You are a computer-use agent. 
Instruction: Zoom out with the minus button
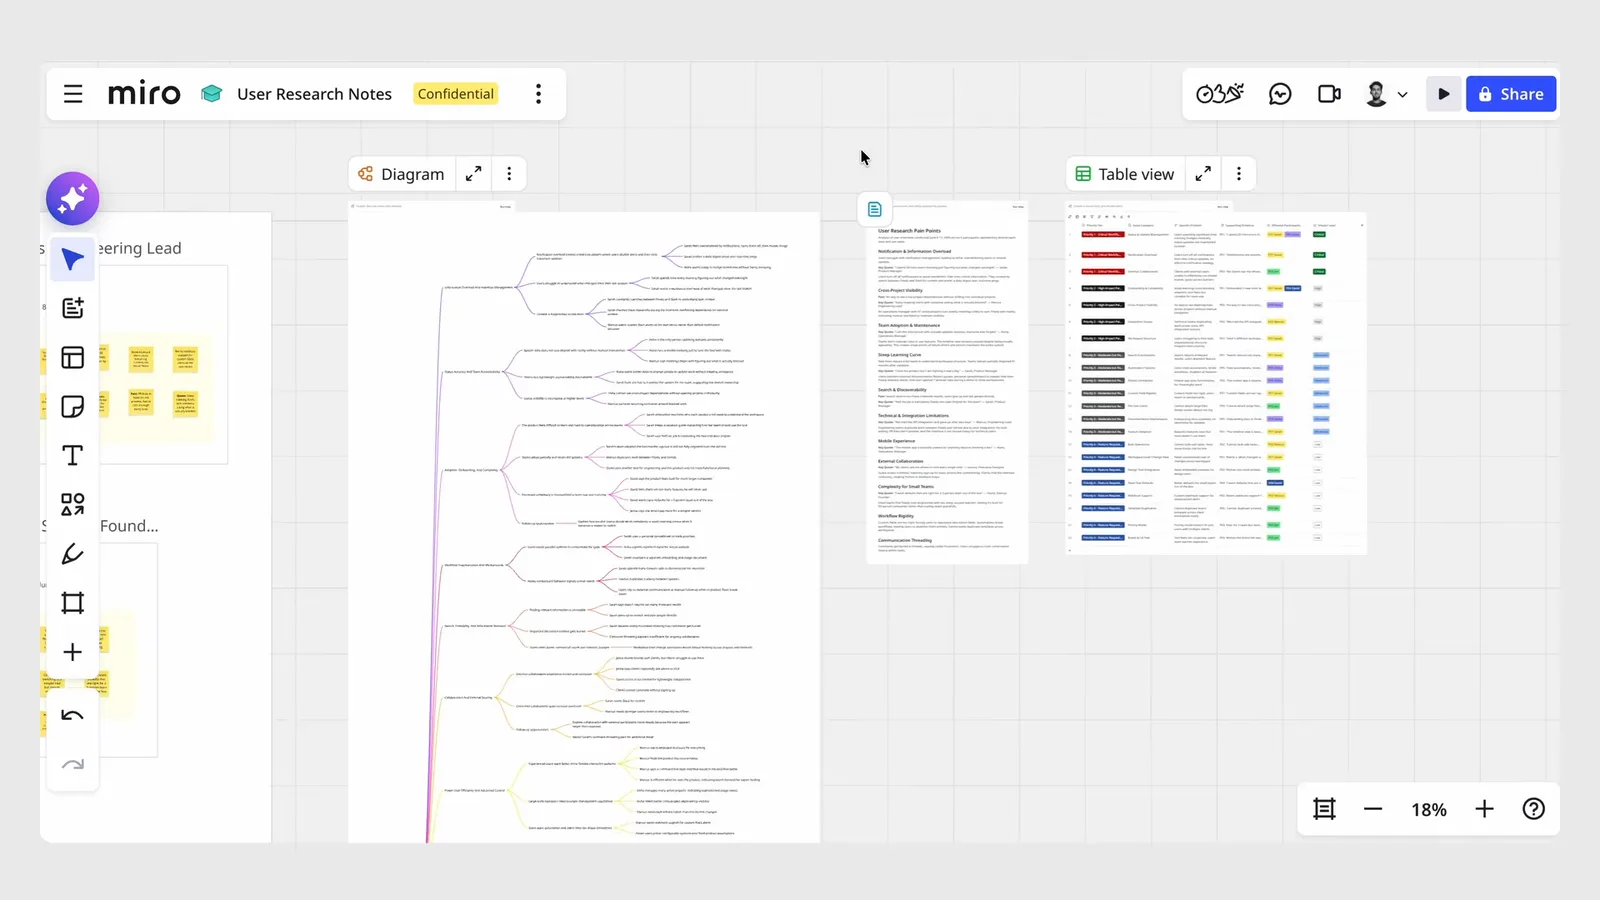tap(1373, 809)
